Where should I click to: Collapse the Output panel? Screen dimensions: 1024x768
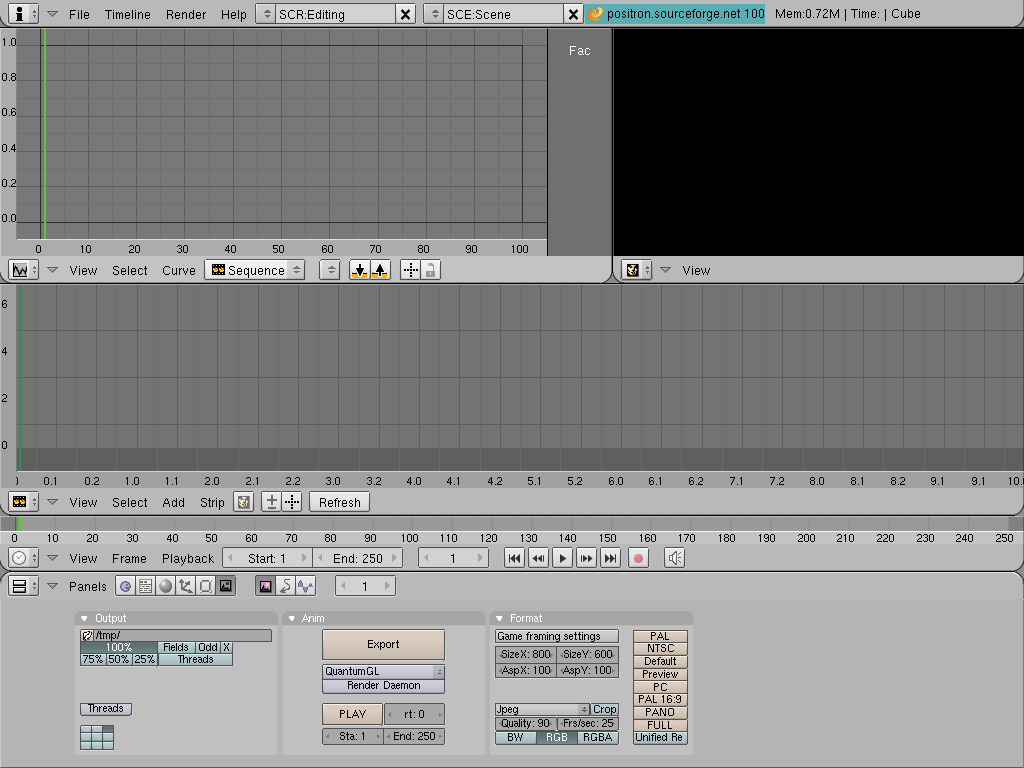point(84,618)
